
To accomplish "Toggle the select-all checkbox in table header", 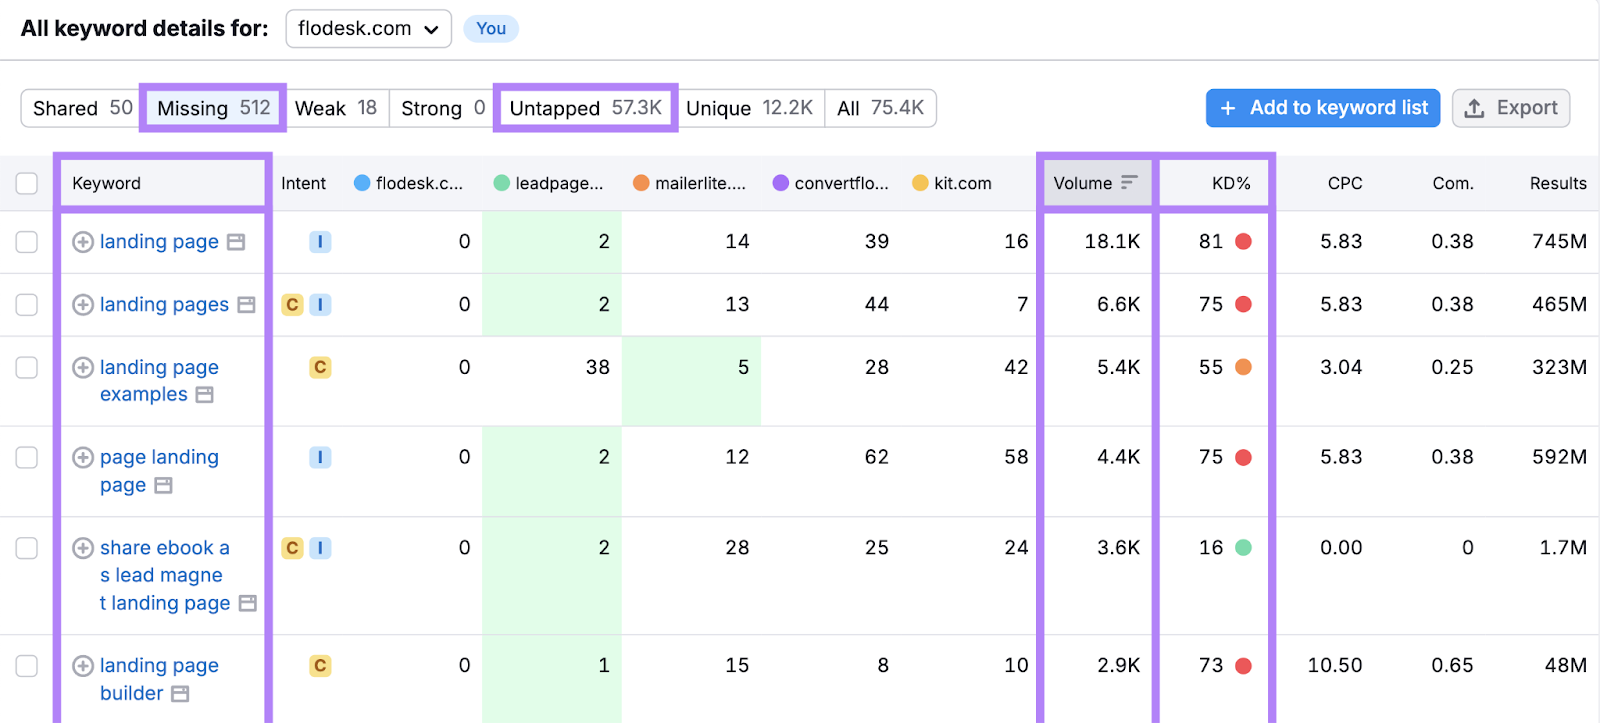I will (27, 183).
